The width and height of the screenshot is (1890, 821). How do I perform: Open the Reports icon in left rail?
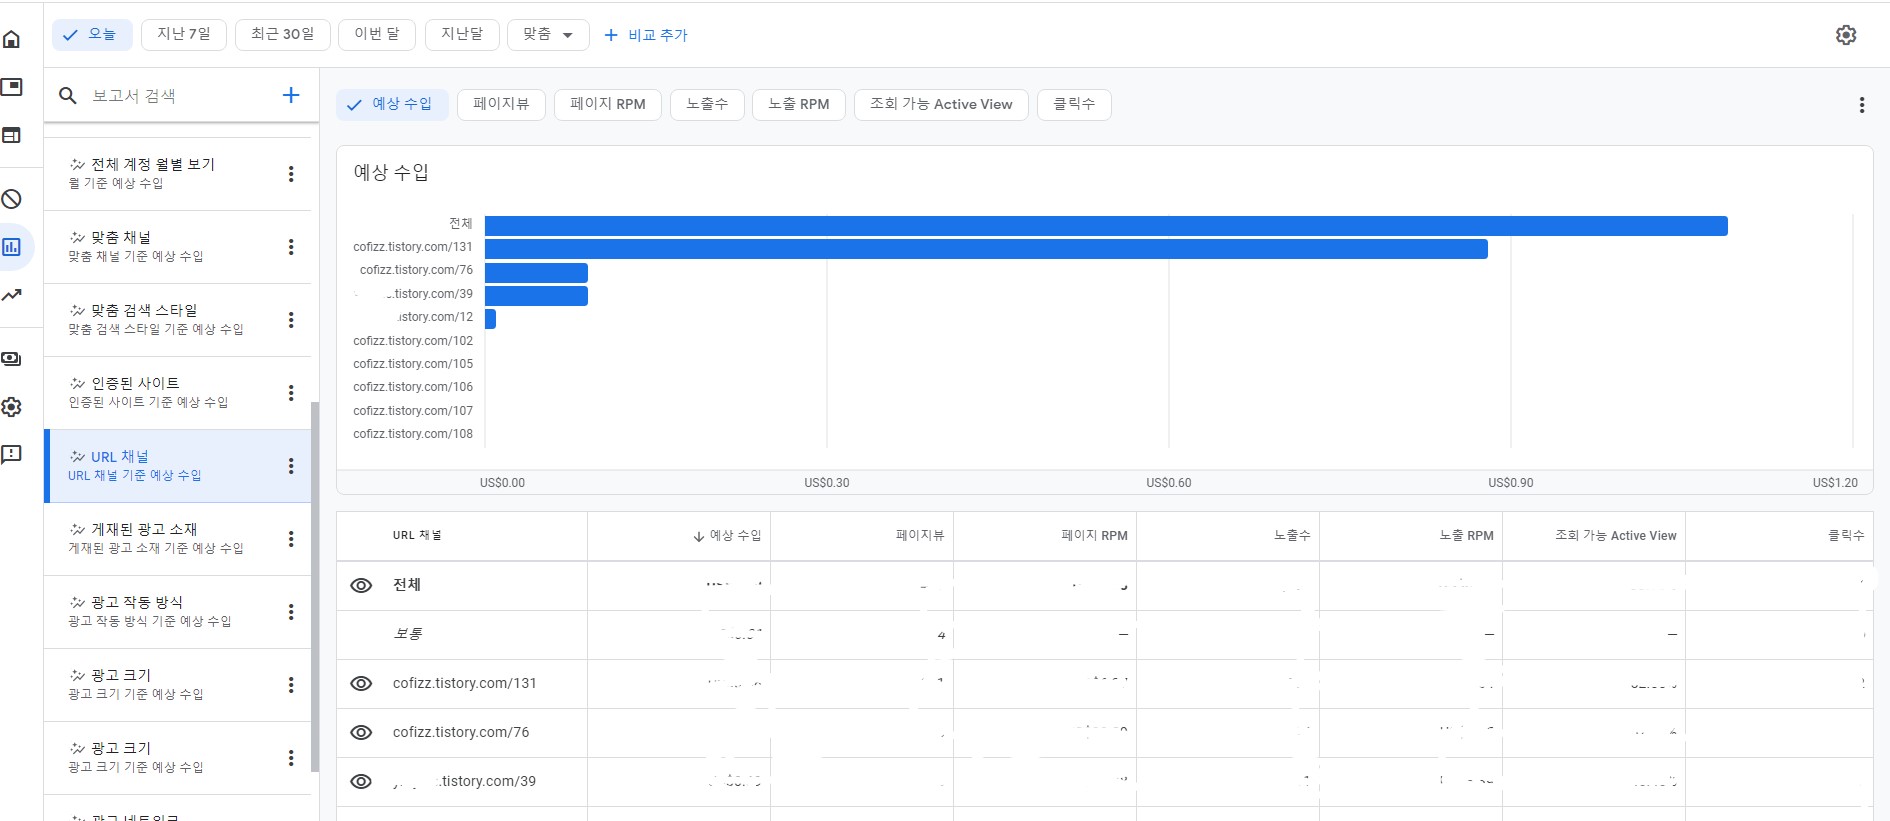coord(12,247)
